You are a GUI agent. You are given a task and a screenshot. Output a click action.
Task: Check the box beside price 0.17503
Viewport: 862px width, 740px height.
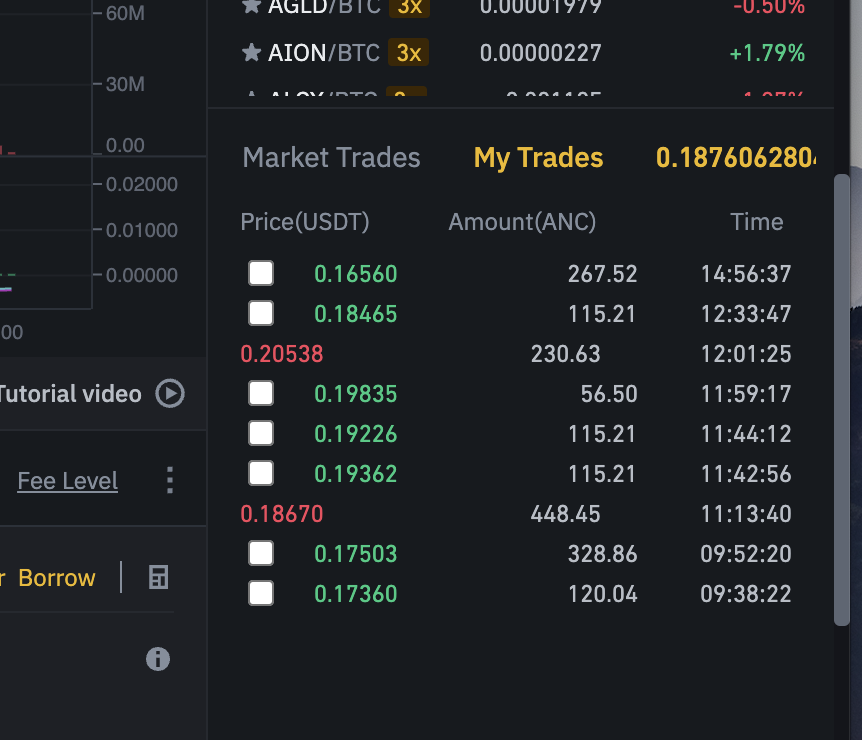tap(260, 553)
